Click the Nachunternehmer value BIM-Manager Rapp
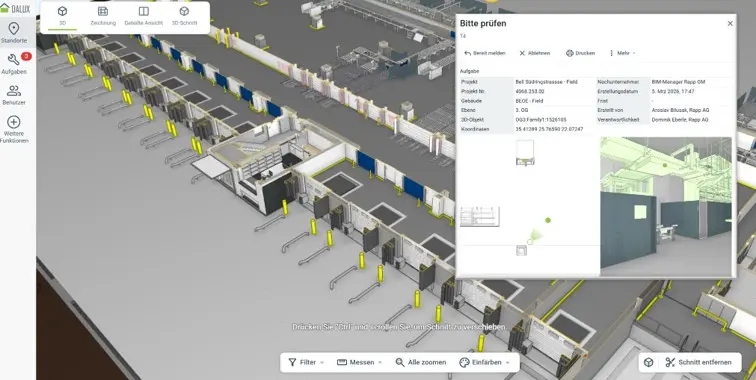Screen dimensions: 756x380 pos(678,82)
